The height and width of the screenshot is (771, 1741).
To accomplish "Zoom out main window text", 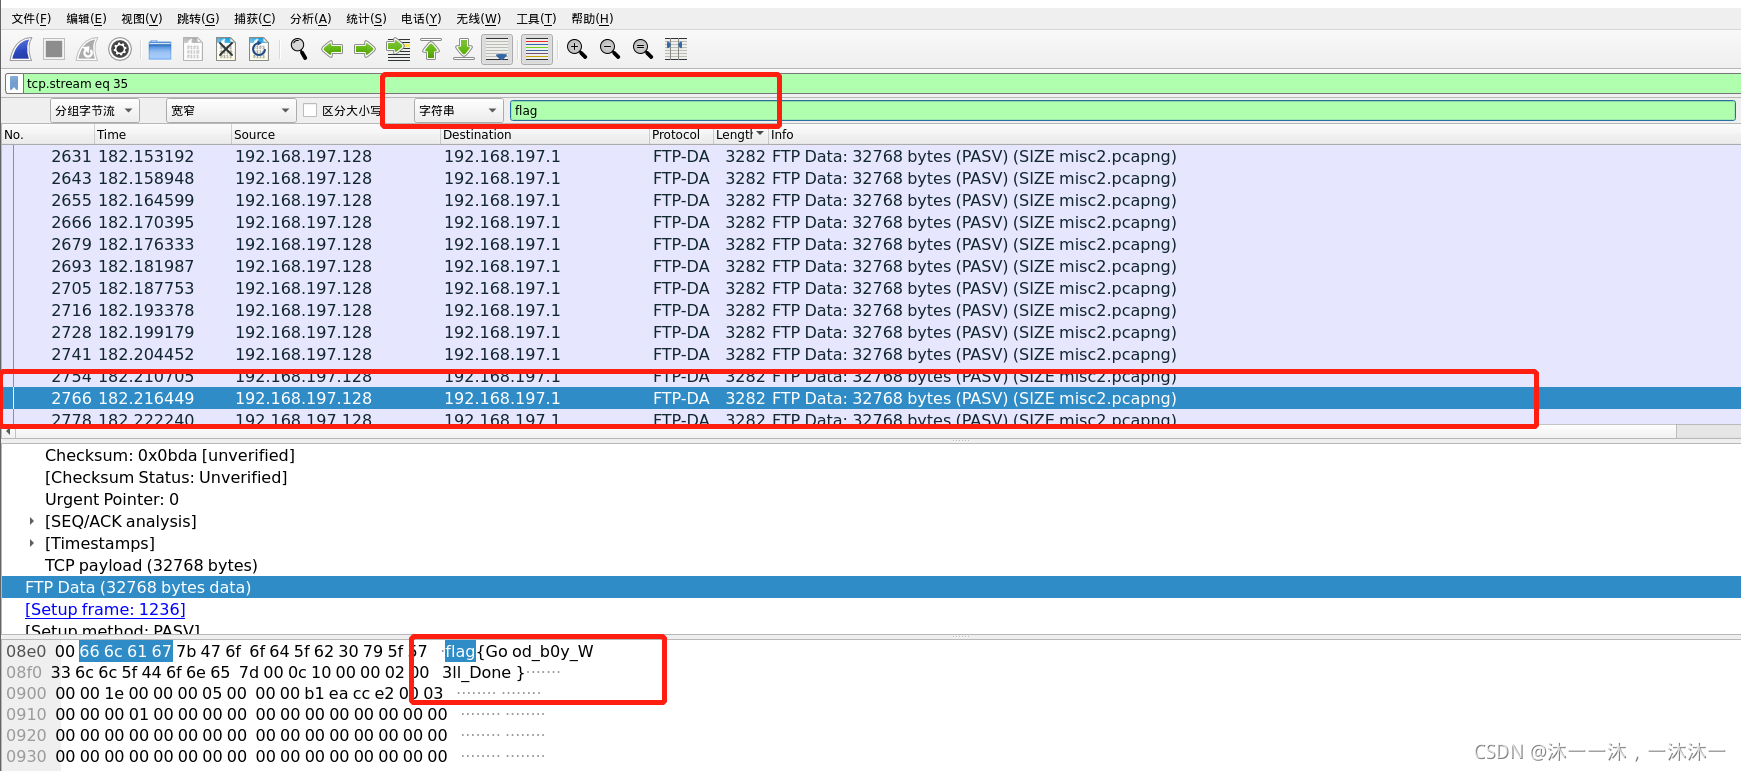I will click(610, 49).
